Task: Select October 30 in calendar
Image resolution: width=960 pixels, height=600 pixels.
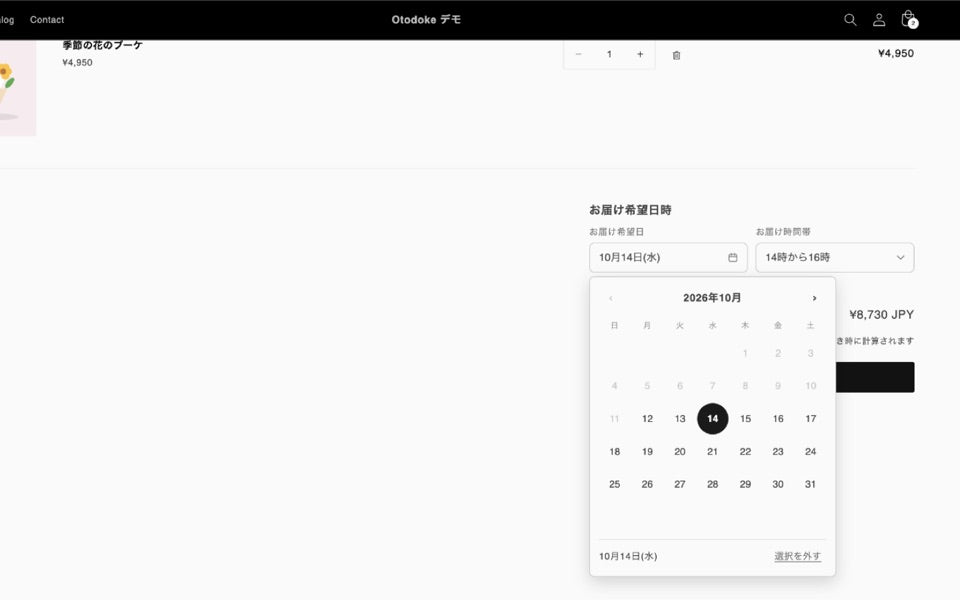Action: coord(778,484)
